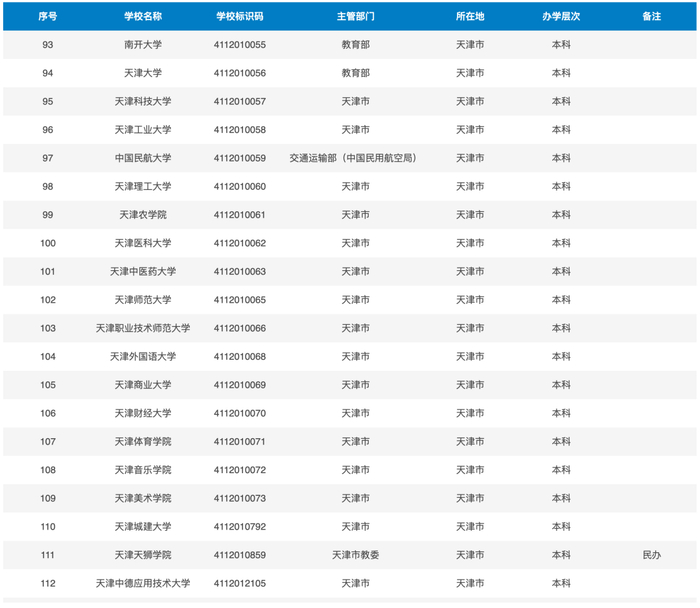This screenshot has width=700, height=608.
Task: Click the code 4112010058
Action: (x=240, y=129)
